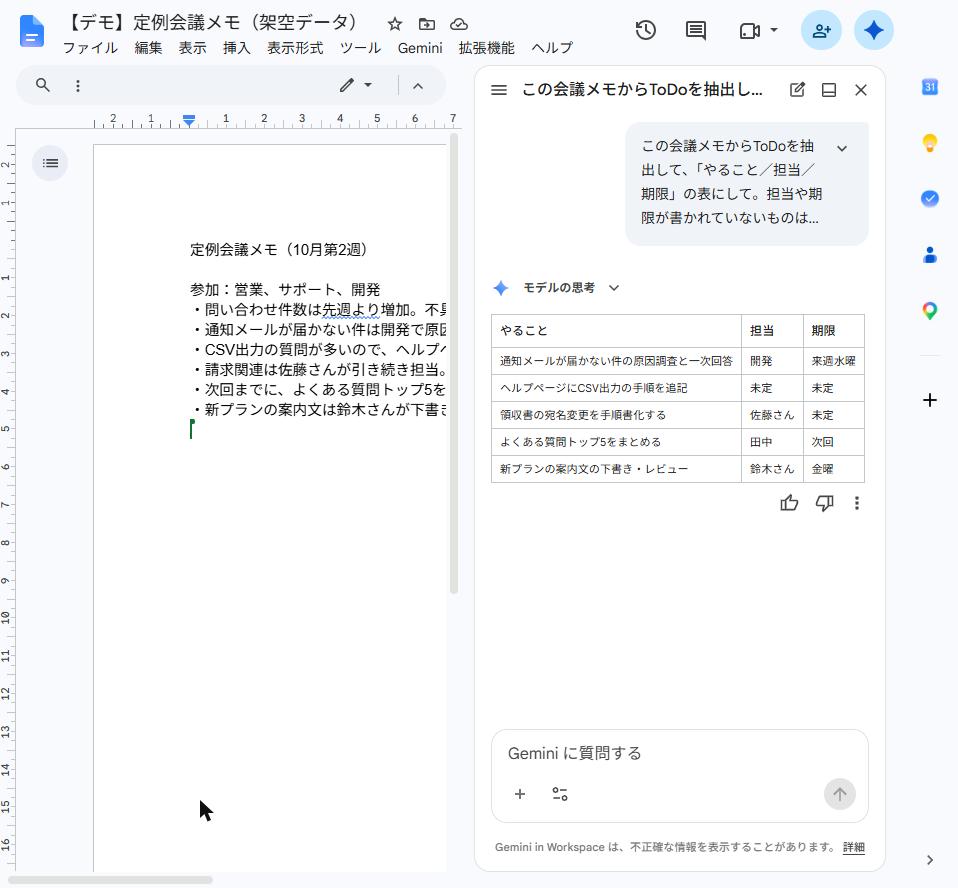Expand the meeting options arrow
Image resolution: width=958 pixels, height=888 pixels.
(774, 30)
